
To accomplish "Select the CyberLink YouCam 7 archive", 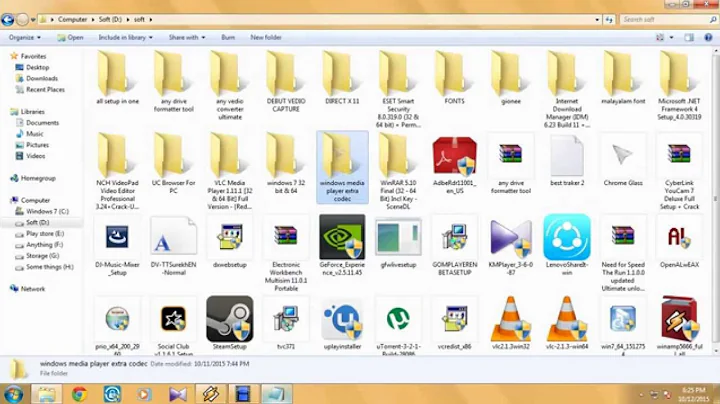I will (x=679, y=154).
